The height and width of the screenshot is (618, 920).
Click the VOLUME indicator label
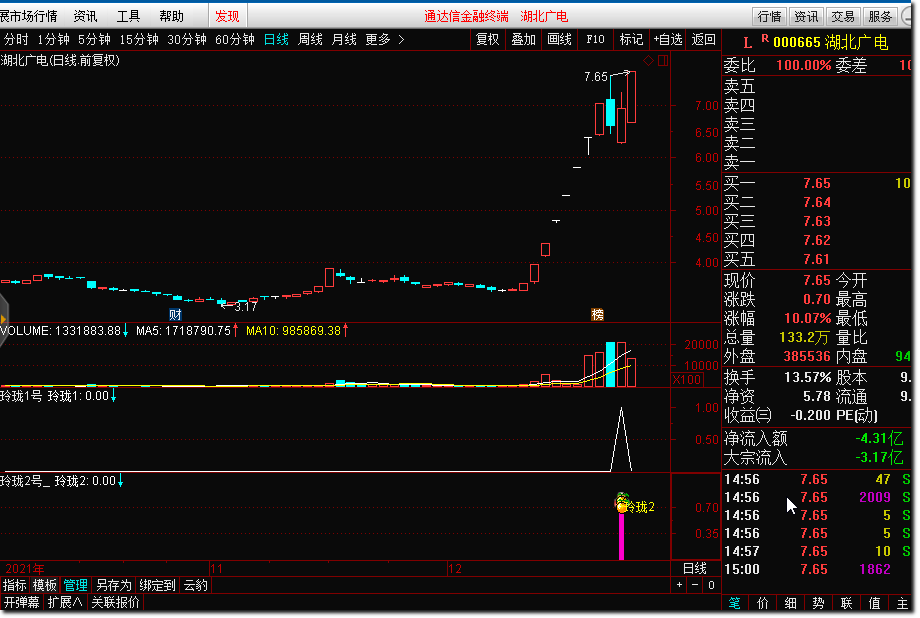point(25,331)
